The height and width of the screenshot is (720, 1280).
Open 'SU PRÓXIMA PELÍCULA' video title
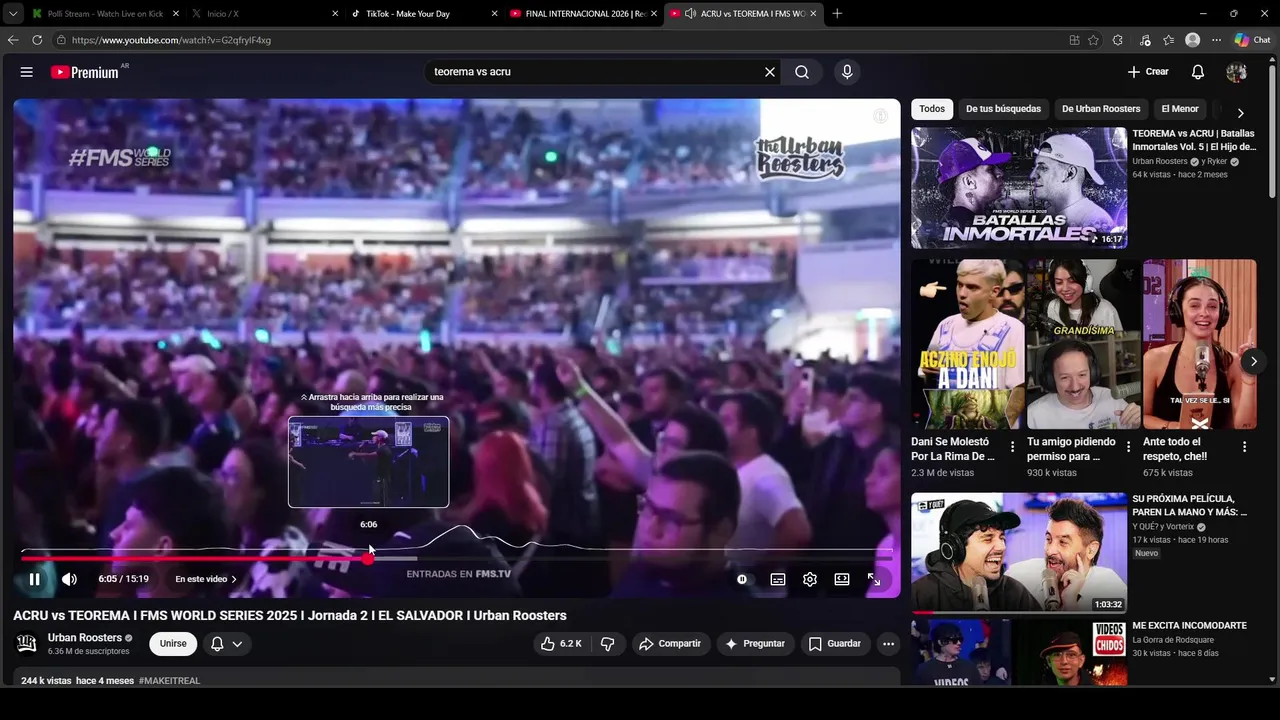pos(1190,505)
